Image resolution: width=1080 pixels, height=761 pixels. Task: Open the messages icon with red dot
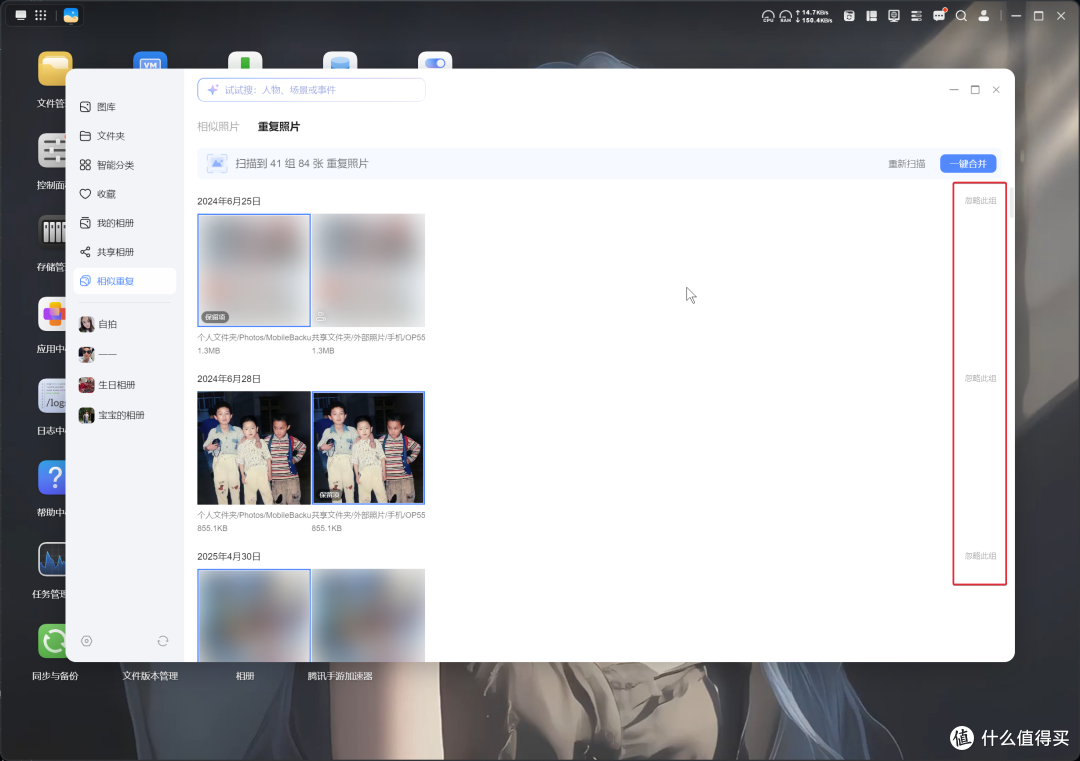pyautogui.click(x=939, y=15)
